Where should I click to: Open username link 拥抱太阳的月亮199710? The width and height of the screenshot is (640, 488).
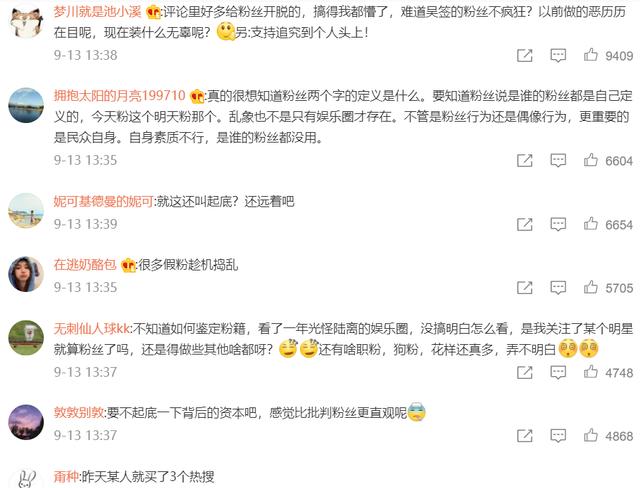[120, 96]
